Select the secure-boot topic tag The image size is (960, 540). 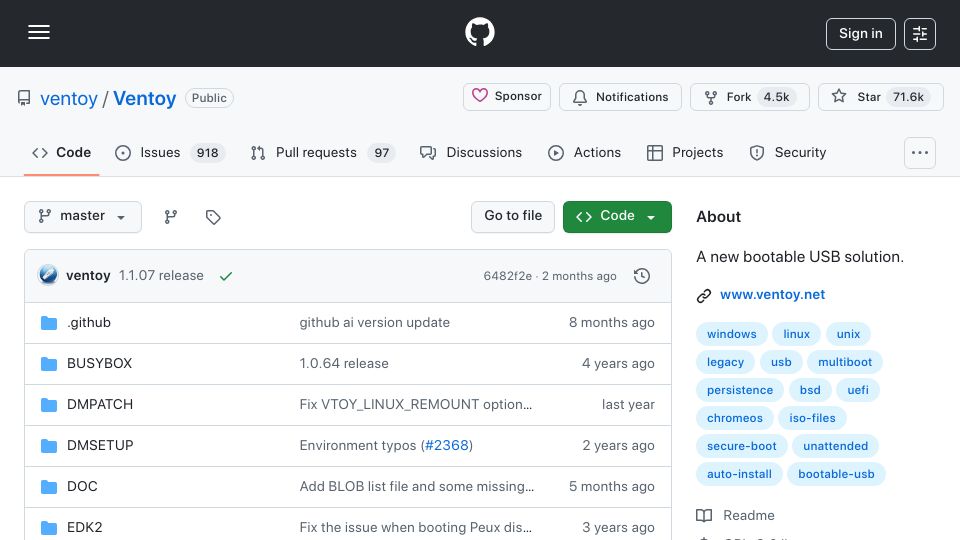click(741, 447)
